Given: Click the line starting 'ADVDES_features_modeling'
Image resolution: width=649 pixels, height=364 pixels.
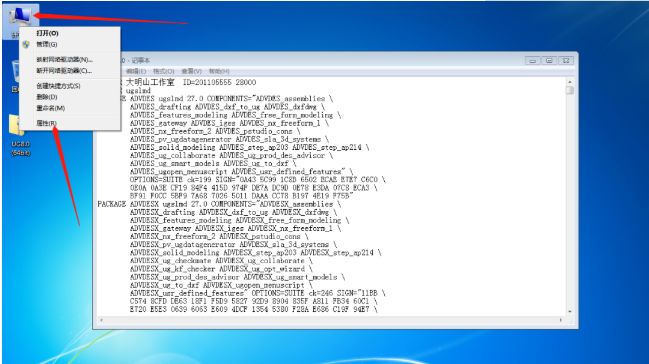Looking at the screenshot, I should click(x=236, y=115).
